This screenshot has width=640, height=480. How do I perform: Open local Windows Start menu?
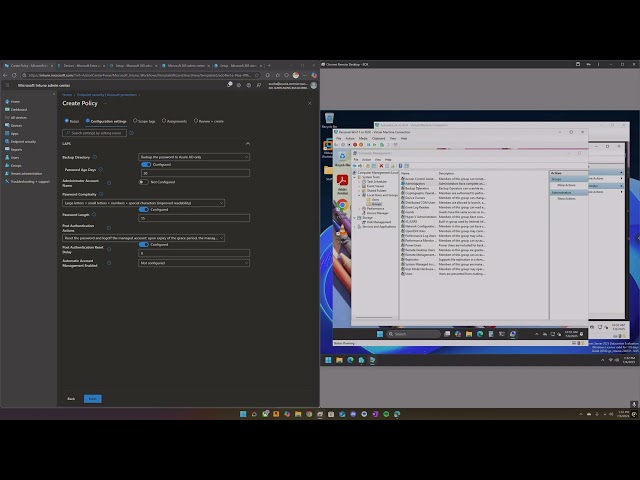(243, 414)
